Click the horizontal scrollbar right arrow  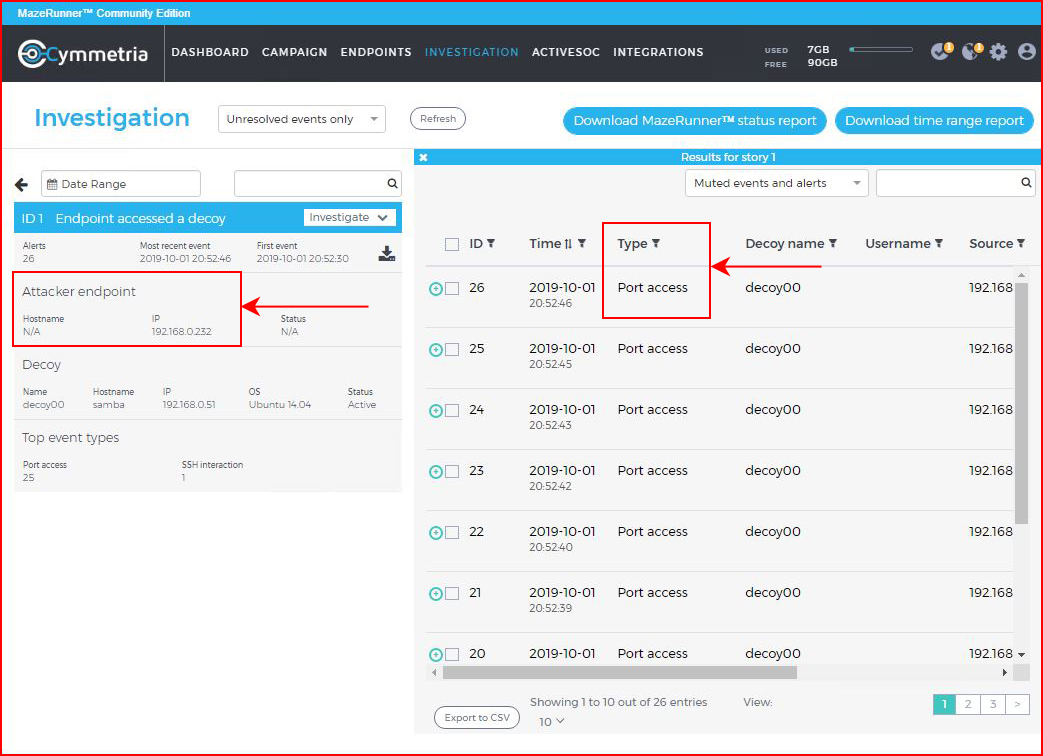(1004, 672)
